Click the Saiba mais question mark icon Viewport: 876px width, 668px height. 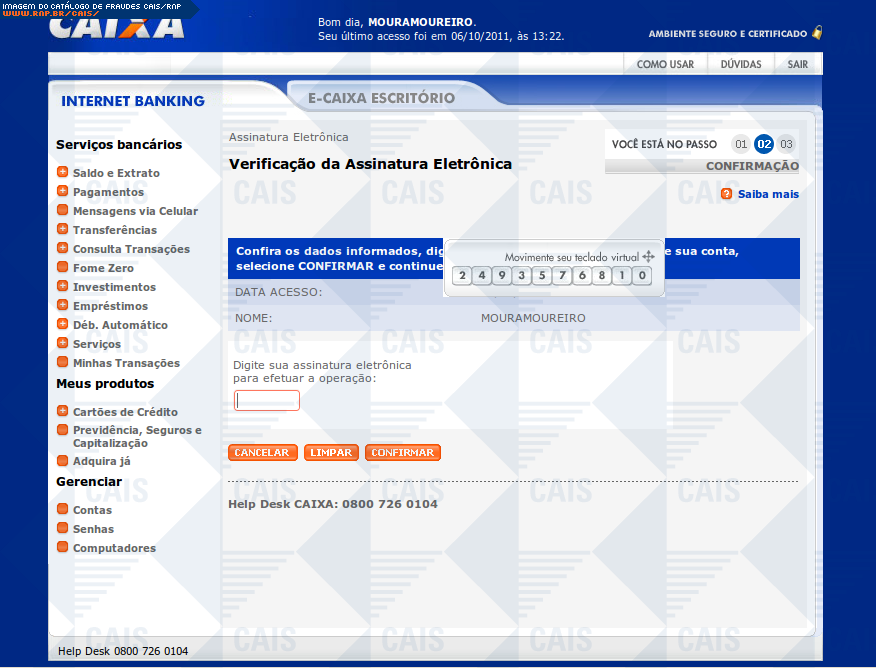[x=726, y=194]
